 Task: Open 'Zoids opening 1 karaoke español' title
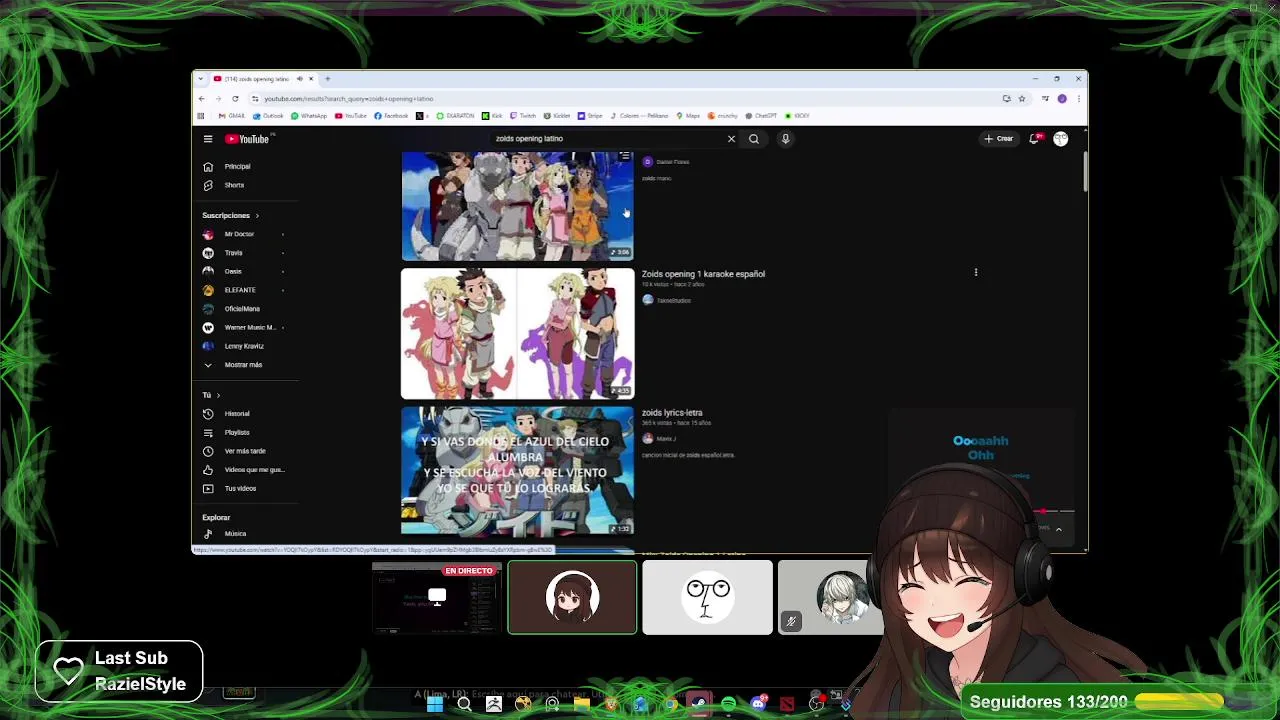(703, 274)
